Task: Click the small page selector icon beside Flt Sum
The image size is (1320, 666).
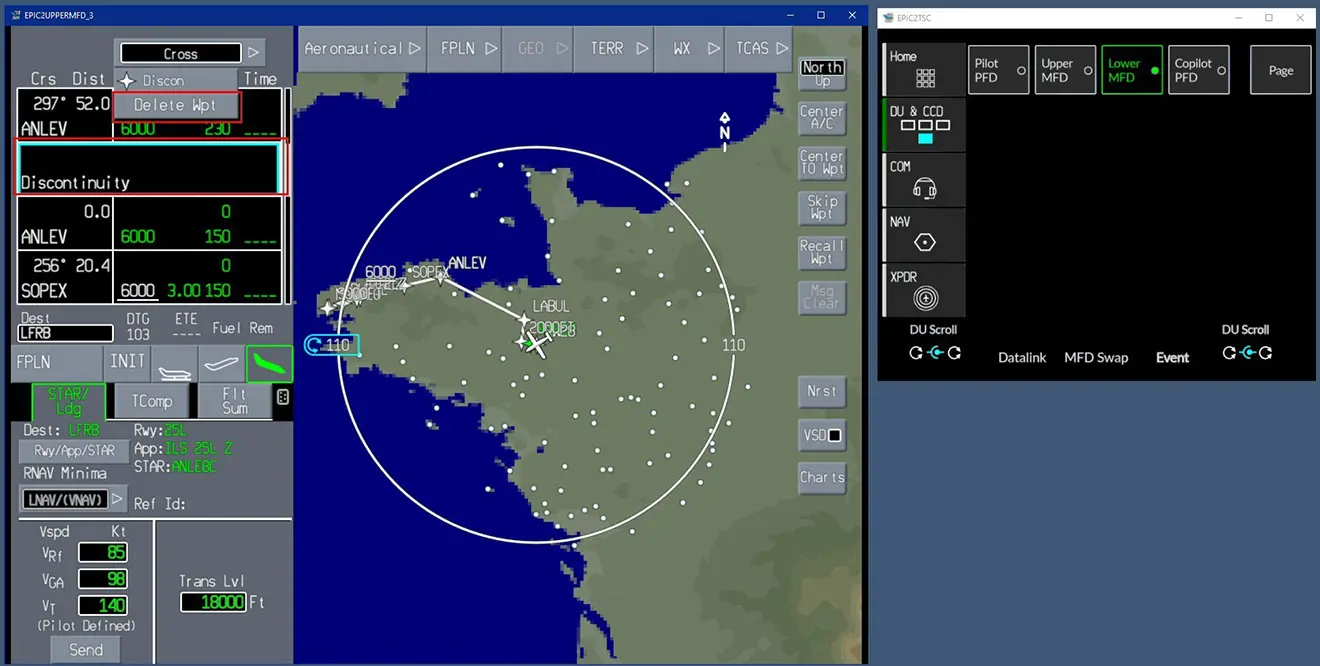Action: 283,398
